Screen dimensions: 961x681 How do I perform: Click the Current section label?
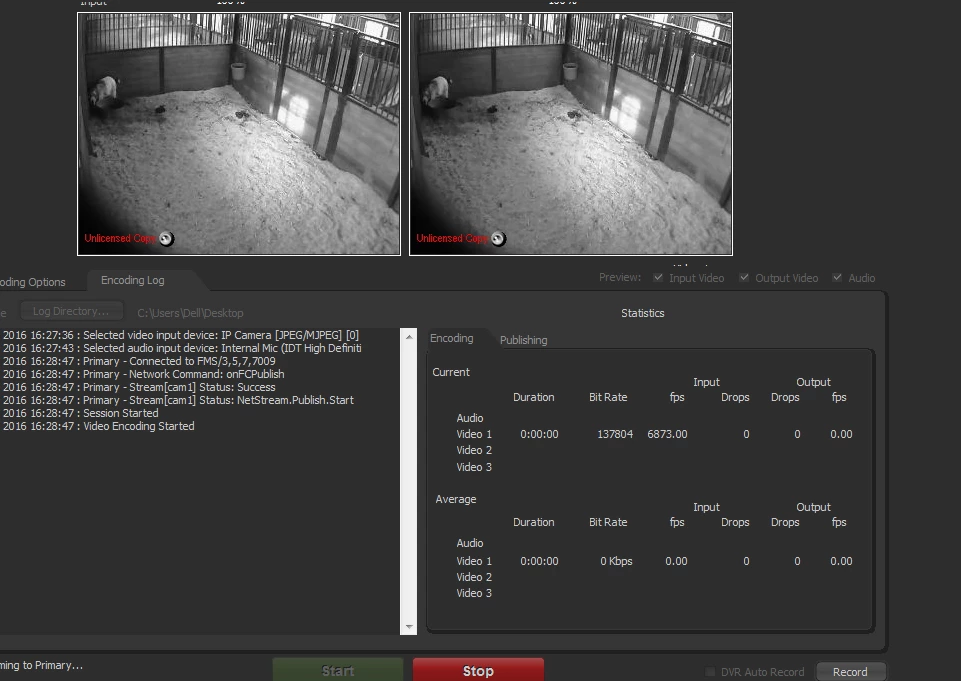pyautogui.click(x=451, y=372)
